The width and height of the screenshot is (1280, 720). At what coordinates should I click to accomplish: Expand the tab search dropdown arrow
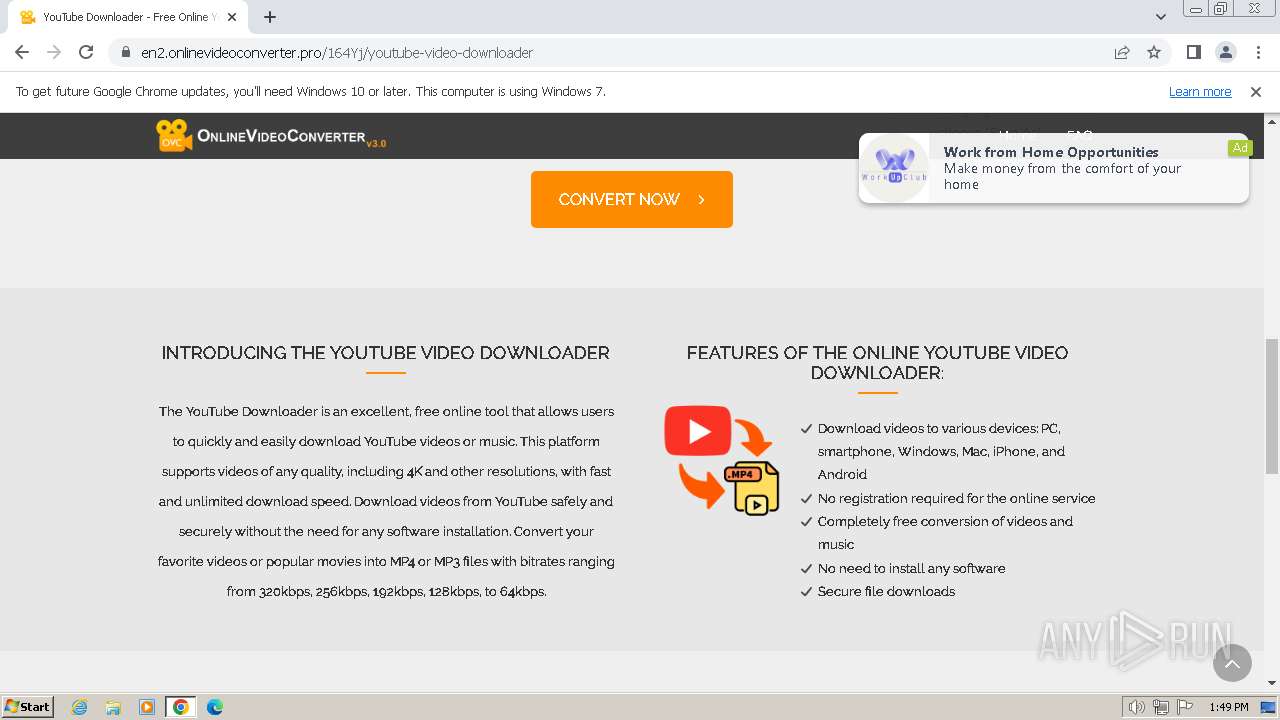1160,17
